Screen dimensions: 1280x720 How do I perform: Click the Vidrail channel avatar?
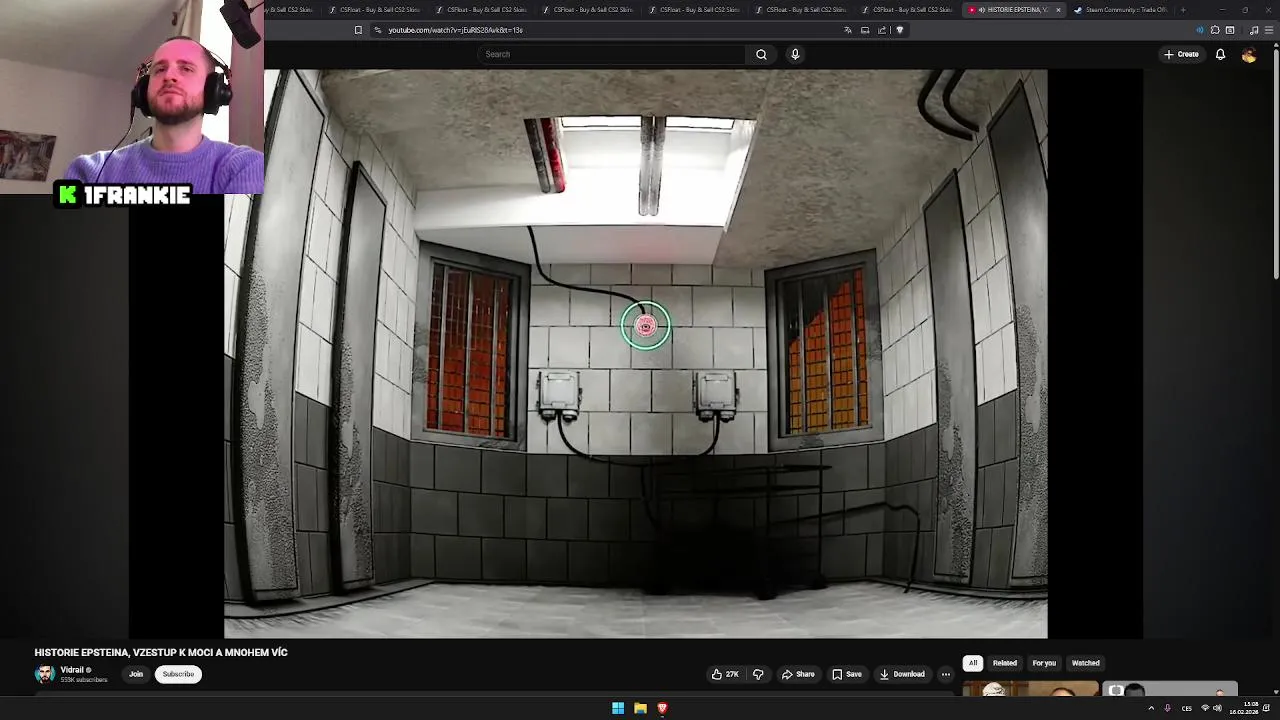(x=44, y=674)
